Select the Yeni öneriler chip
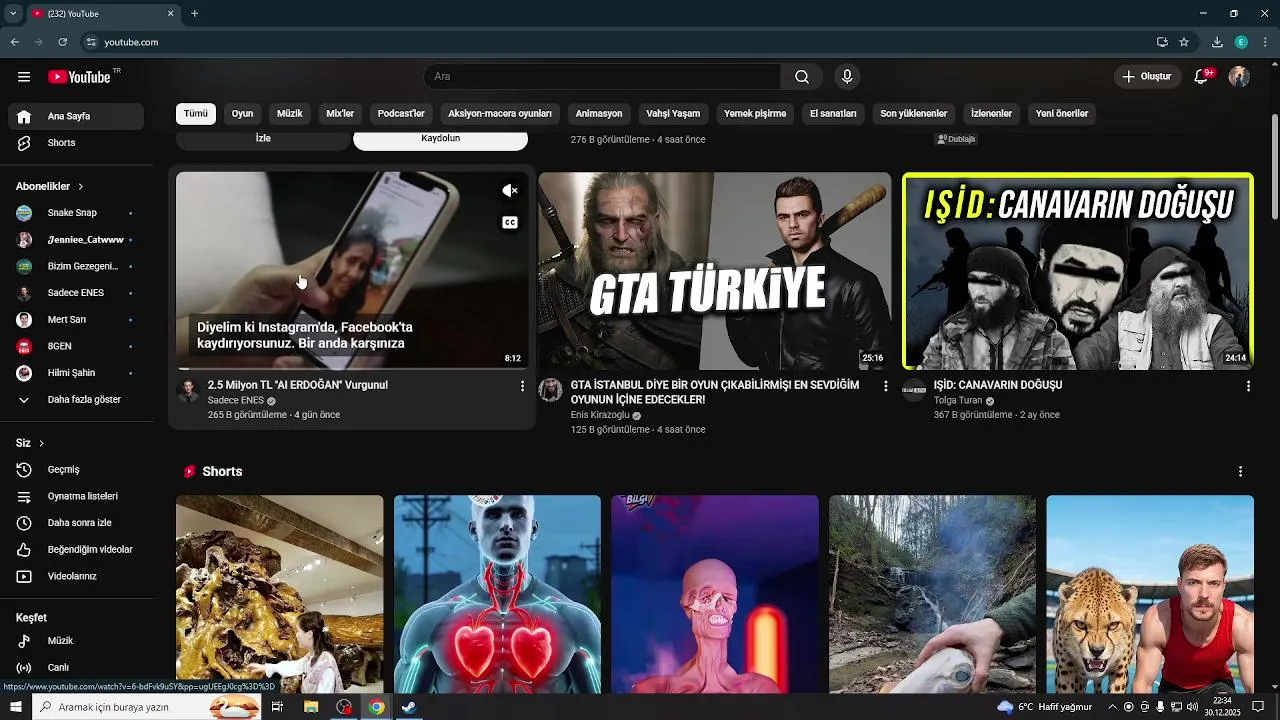The height and width of the screenshot is (720, 1280). [1062, 114]
